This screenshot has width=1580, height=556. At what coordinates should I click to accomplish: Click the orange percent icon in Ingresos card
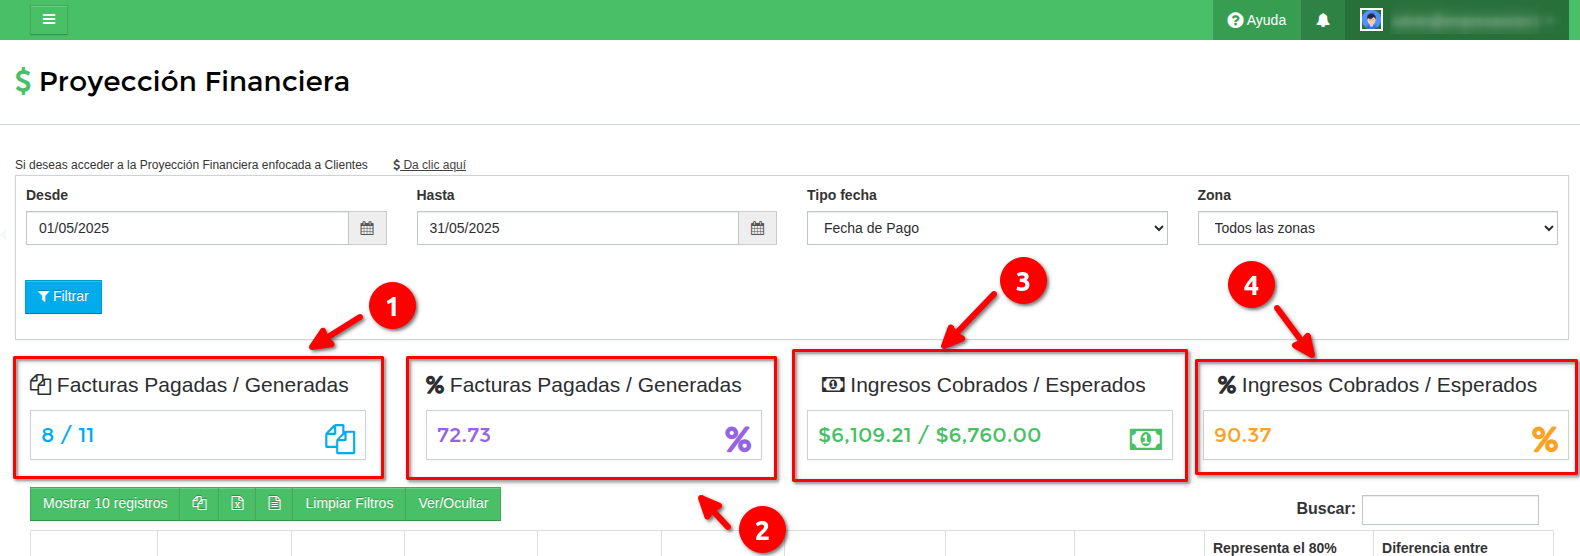(x=1545, y=439)
